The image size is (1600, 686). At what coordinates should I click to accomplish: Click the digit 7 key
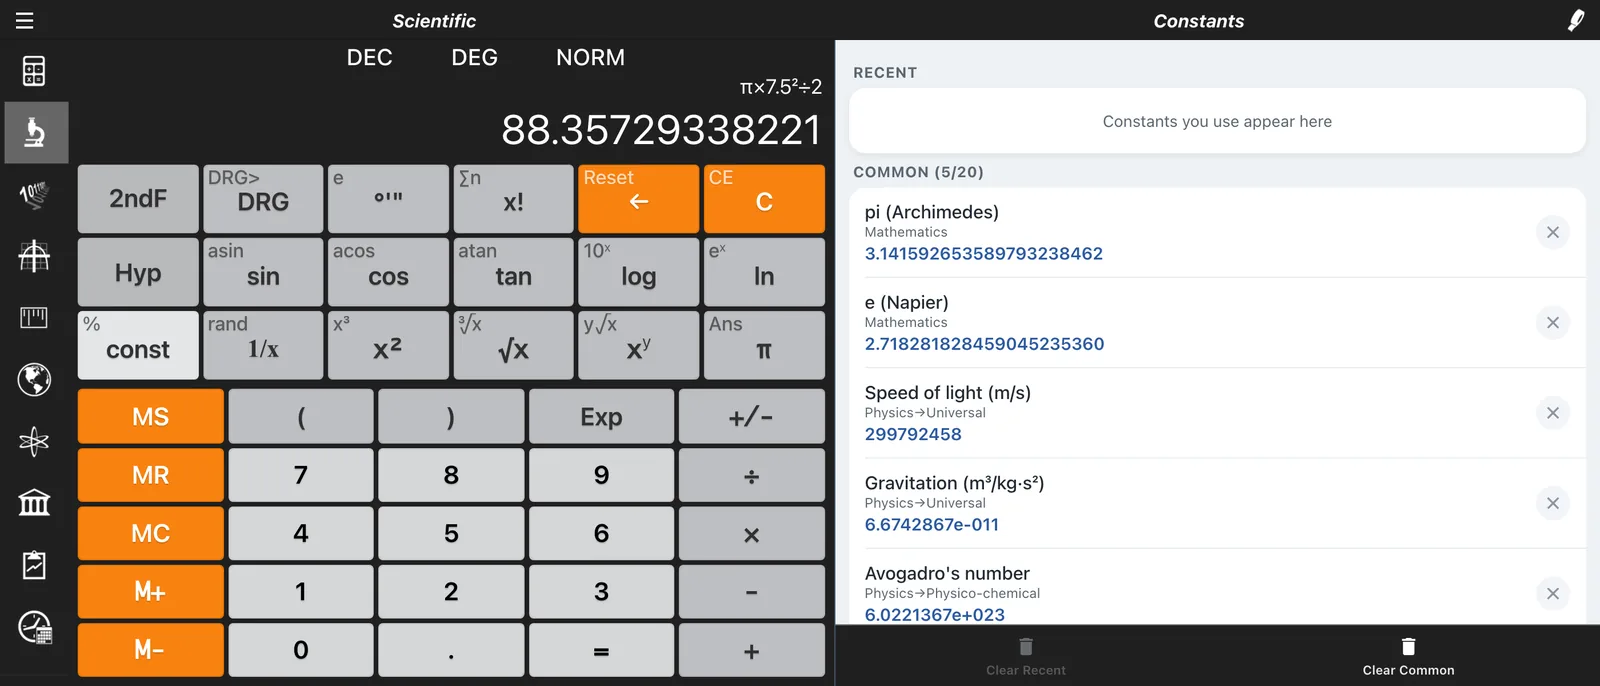coord(301,475)
